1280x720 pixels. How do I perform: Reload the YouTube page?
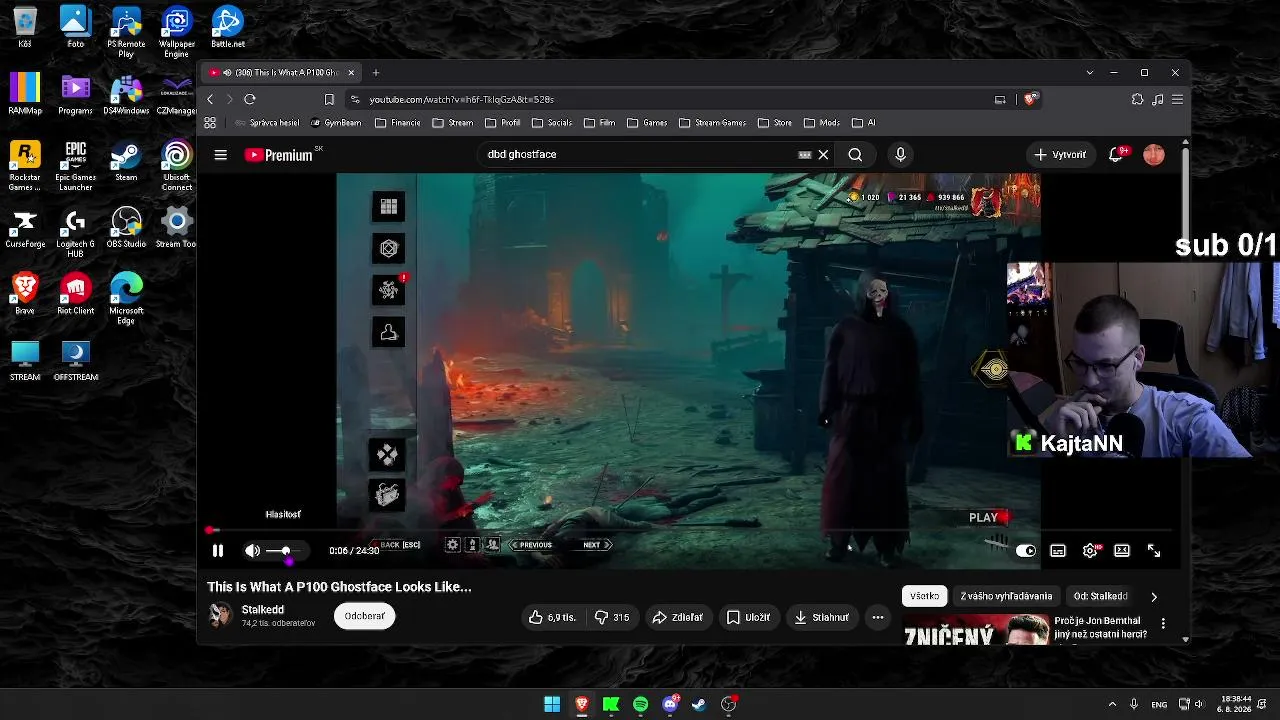click(x=250, y=99)
